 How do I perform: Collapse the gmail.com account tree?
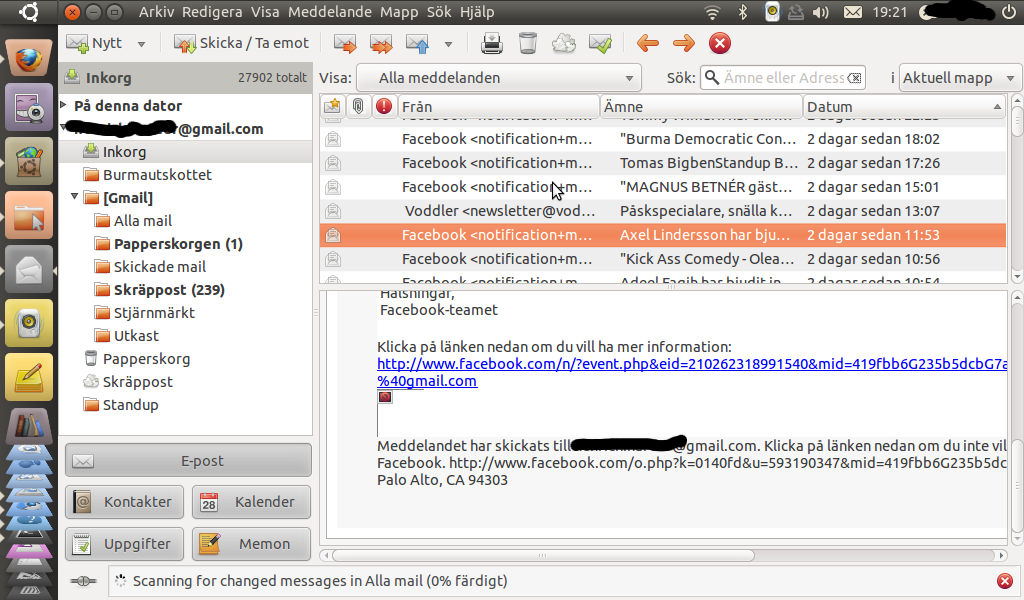[x=64, y=128]
